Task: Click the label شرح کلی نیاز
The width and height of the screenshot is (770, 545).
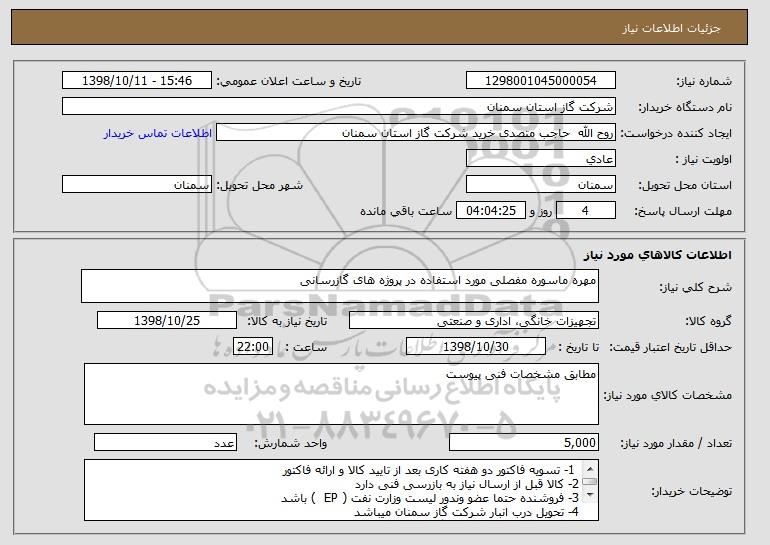Action: 695,287
